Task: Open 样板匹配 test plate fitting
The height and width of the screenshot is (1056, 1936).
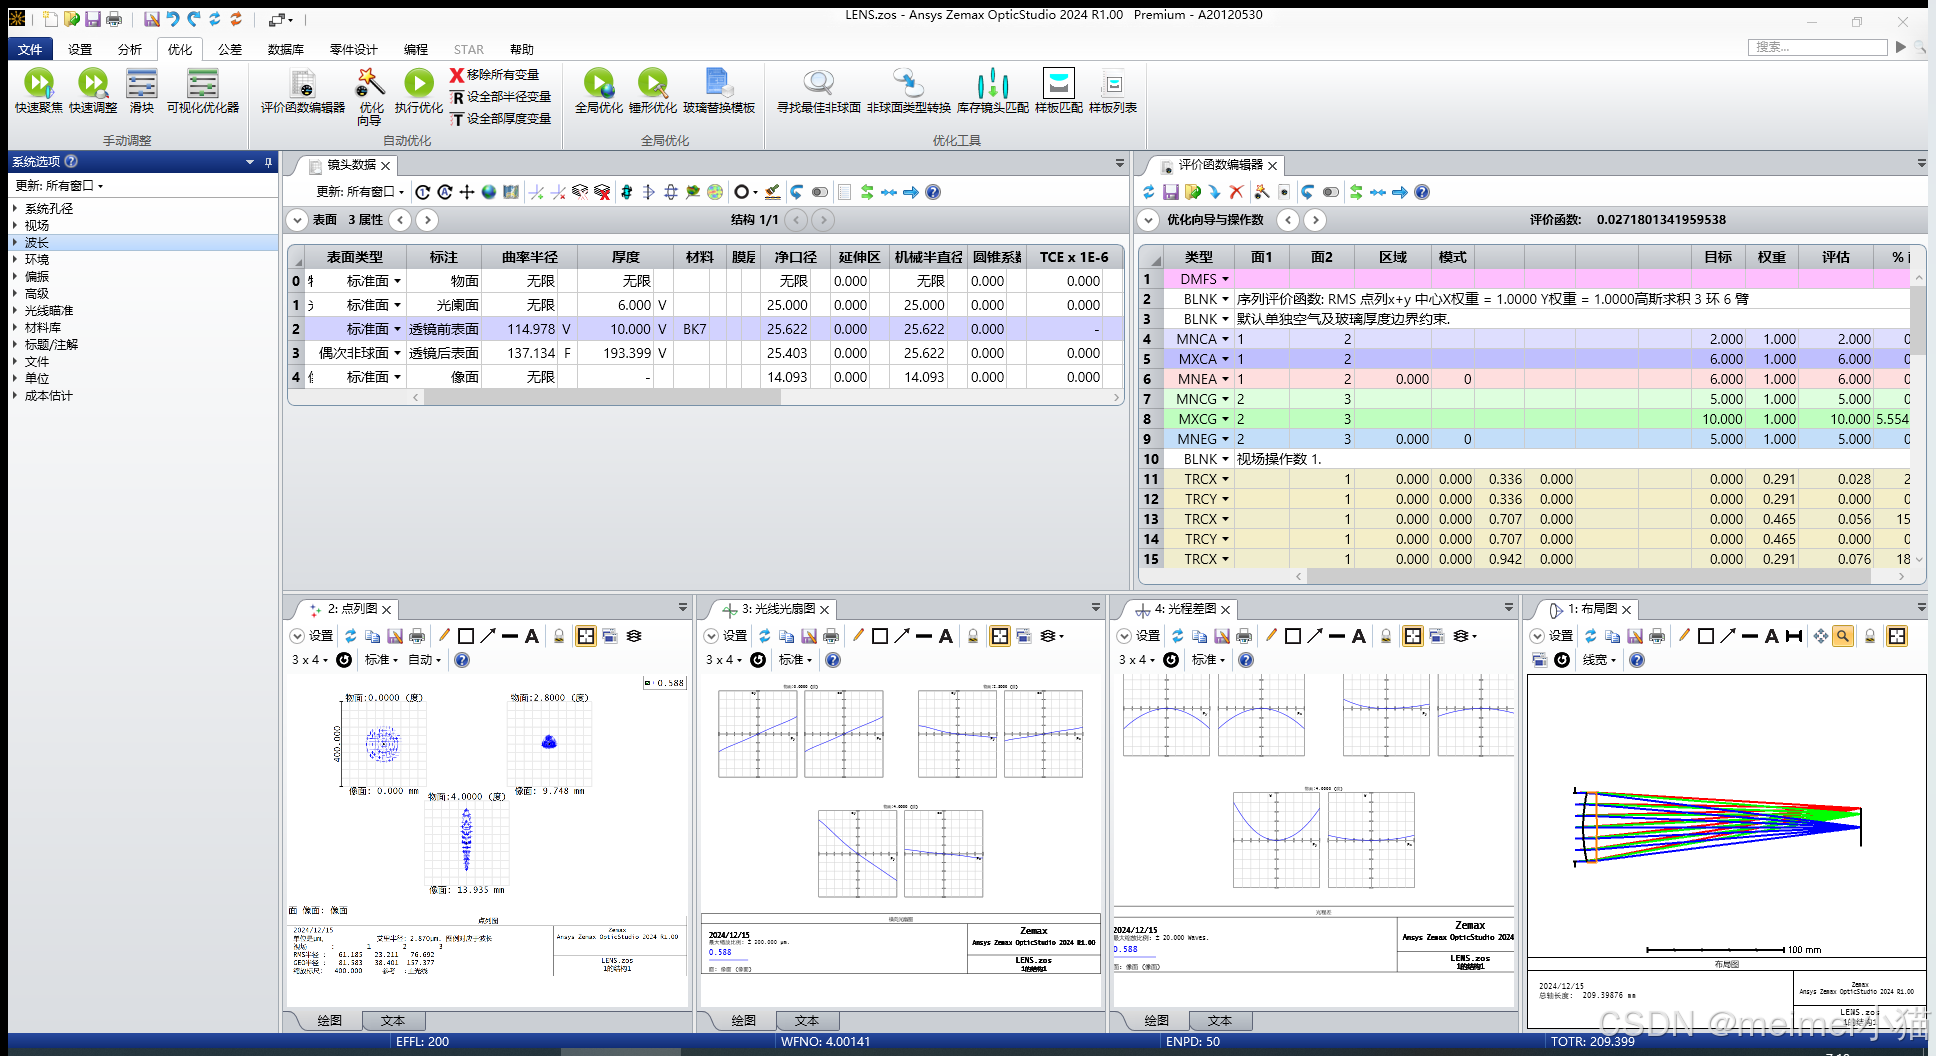Action: click(x=1059, y=91)
